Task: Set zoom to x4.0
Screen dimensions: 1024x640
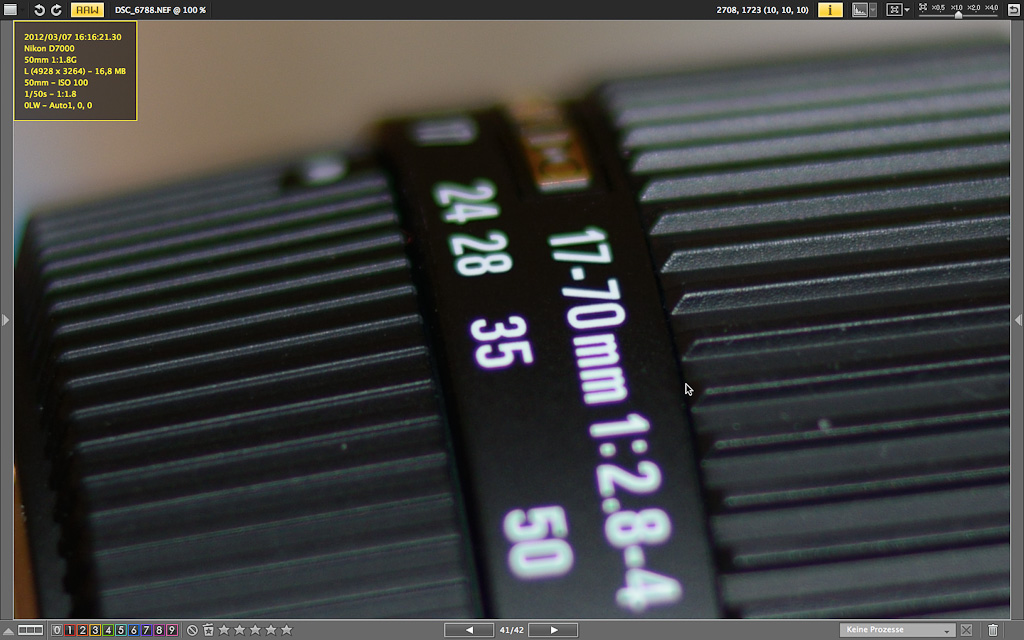Action: [x=991, y=8]
